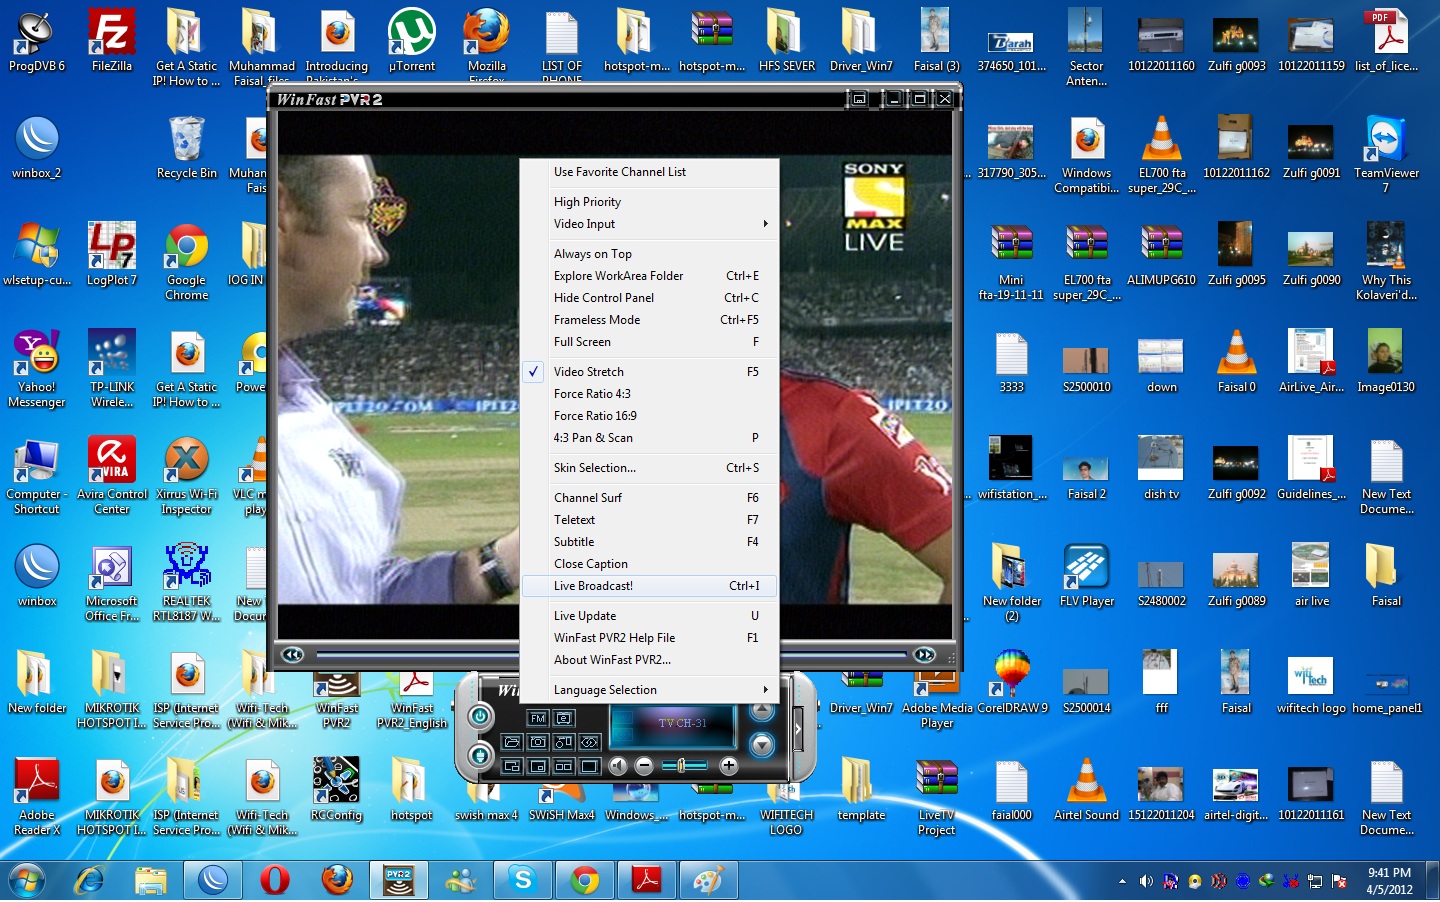Increase volume with the plus button
This screenshot has height=902, width=1440.
click(x=729, y=765)
